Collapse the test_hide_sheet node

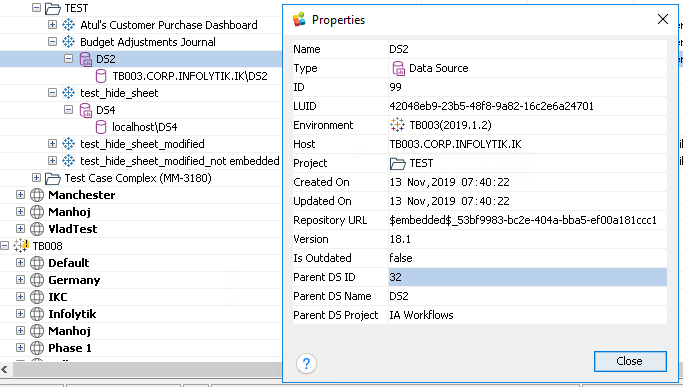point(52,92)
